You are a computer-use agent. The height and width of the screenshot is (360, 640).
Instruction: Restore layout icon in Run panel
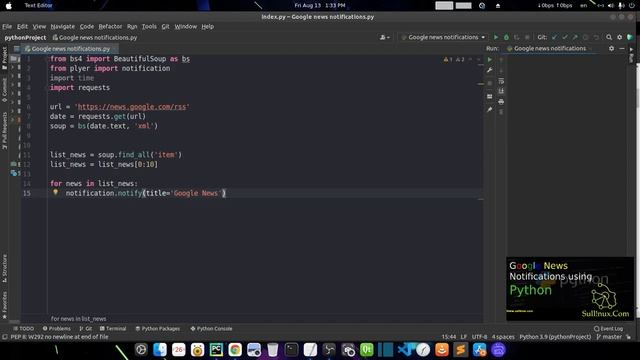click(490, 96)
